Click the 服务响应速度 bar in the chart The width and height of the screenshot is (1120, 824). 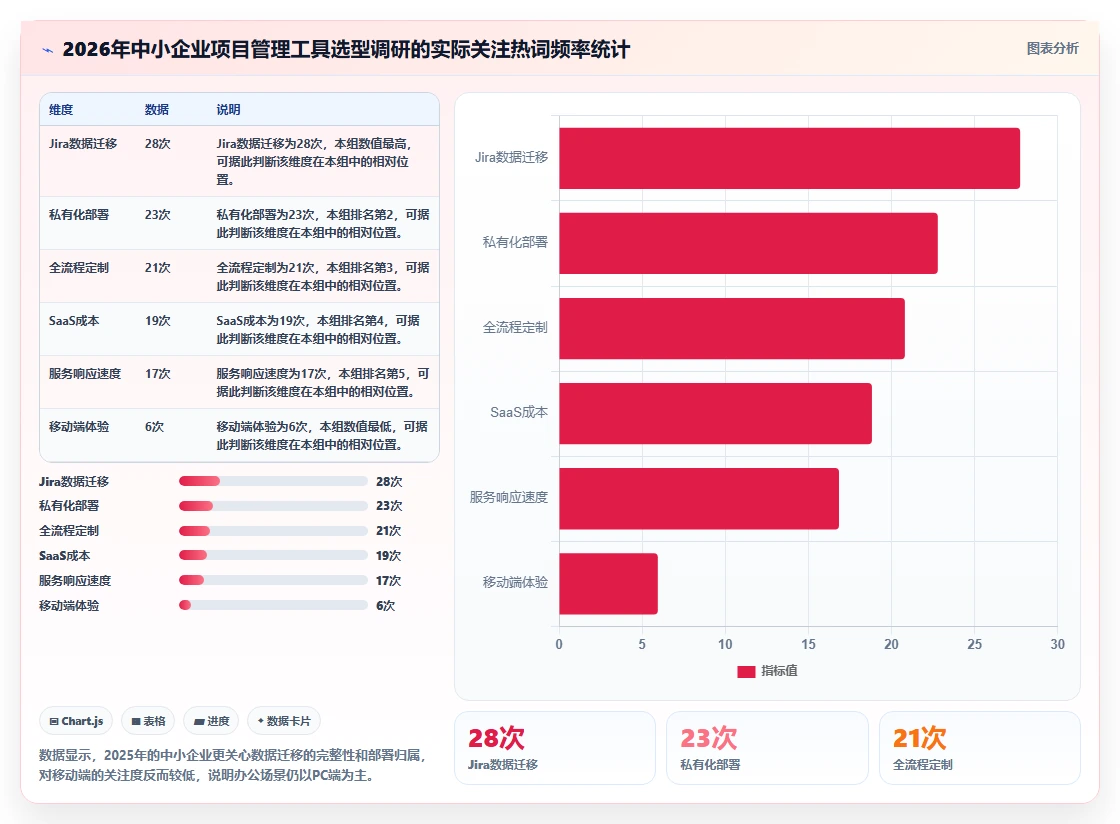click(x=699, y=498)
